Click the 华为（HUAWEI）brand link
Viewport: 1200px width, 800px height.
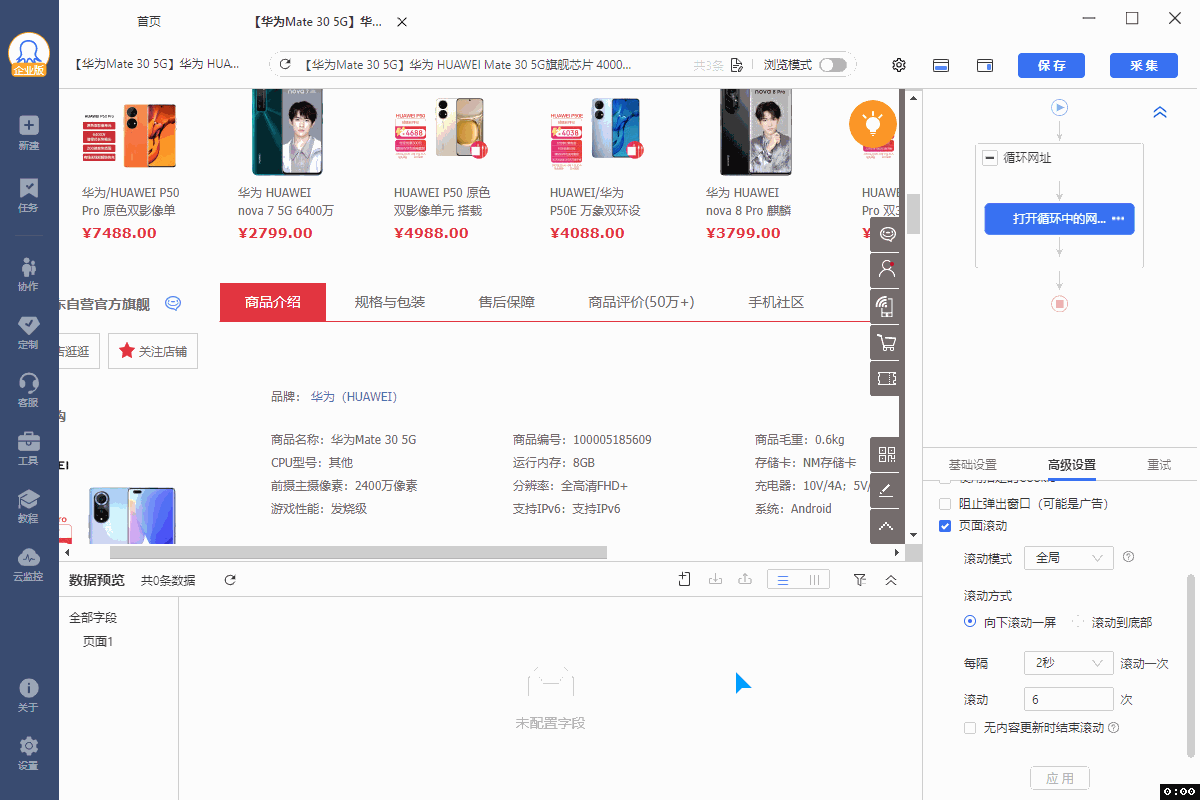354,397
